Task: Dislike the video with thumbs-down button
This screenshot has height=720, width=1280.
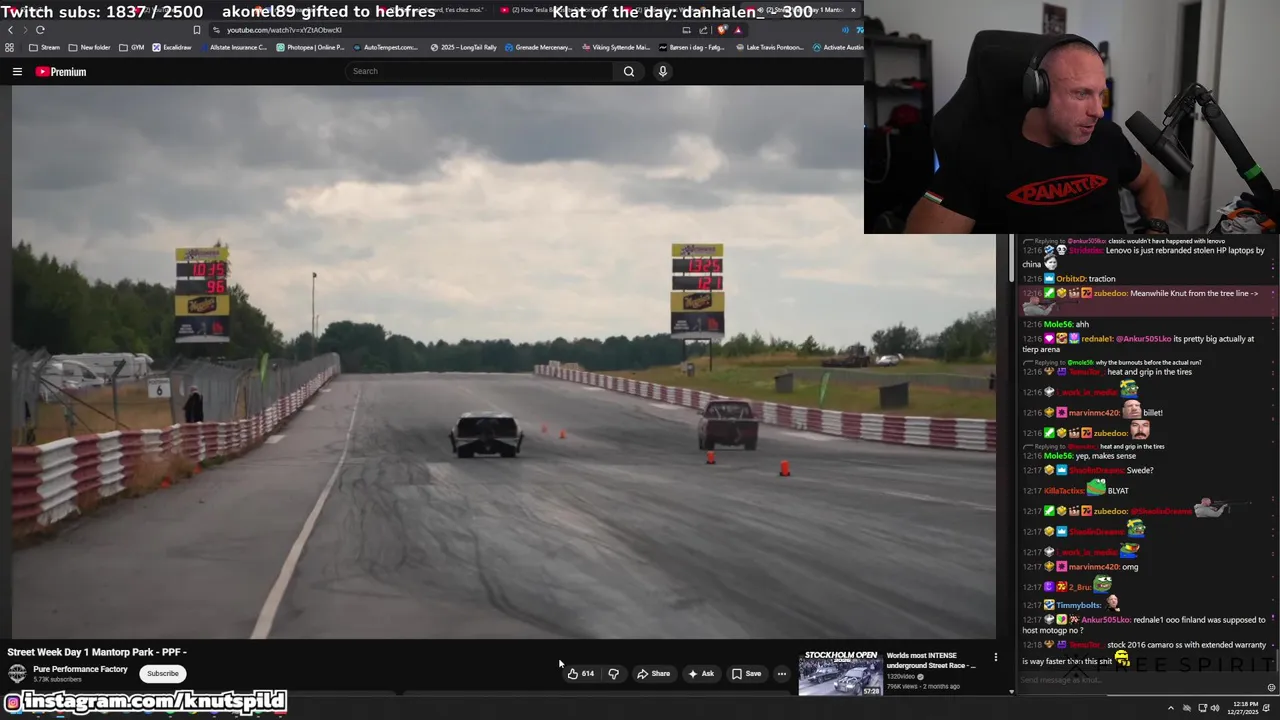Action: [613, 674]
